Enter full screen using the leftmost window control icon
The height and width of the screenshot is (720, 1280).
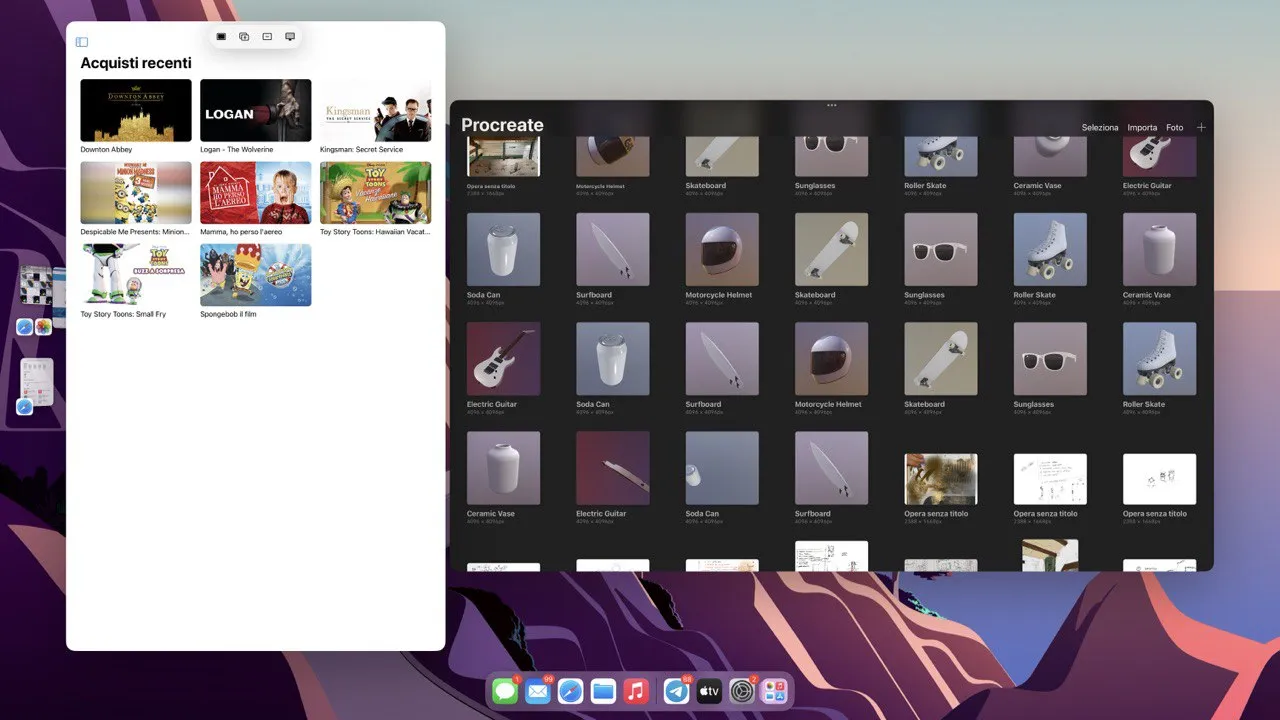(219, 36)
